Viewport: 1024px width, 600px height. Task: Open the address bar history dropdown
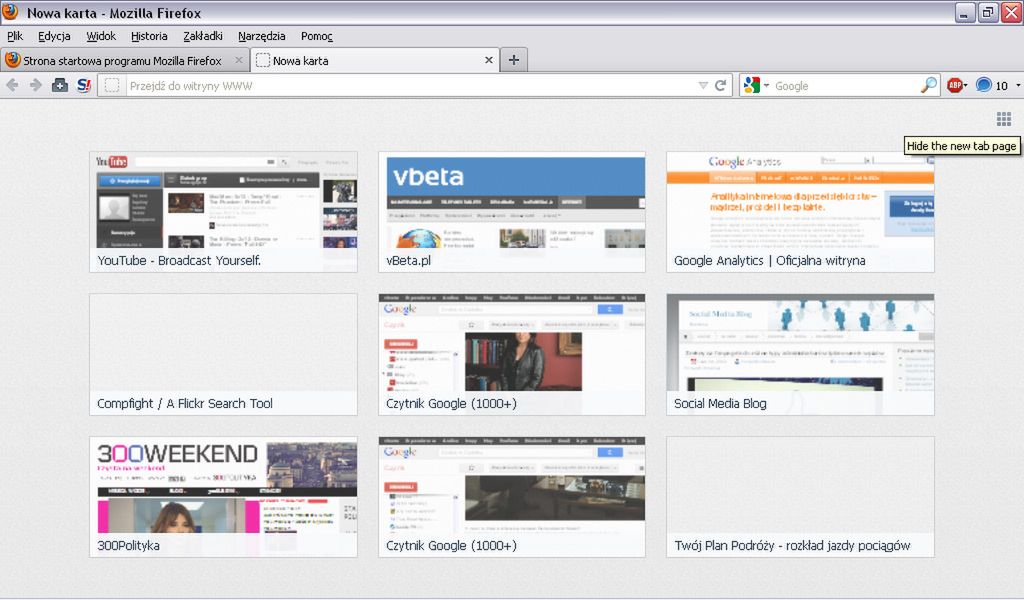tap(703, 86)
